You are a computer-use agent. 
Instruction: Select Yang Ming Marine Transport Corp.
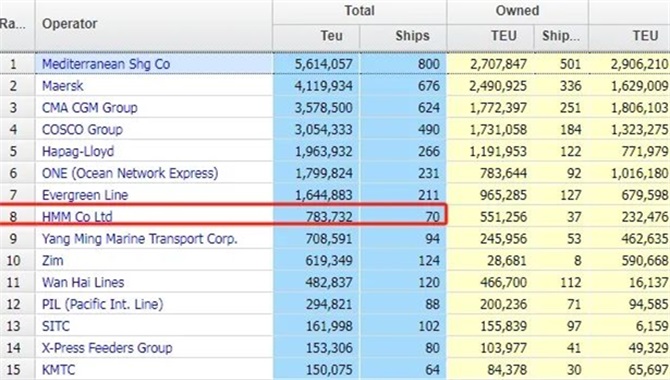pyautogui.click(x=139, y=239)
